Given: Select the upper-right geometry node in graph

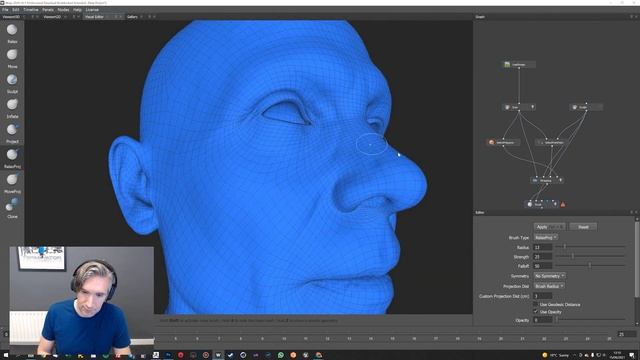Looking at the screenshot, I should coord(586,107).
